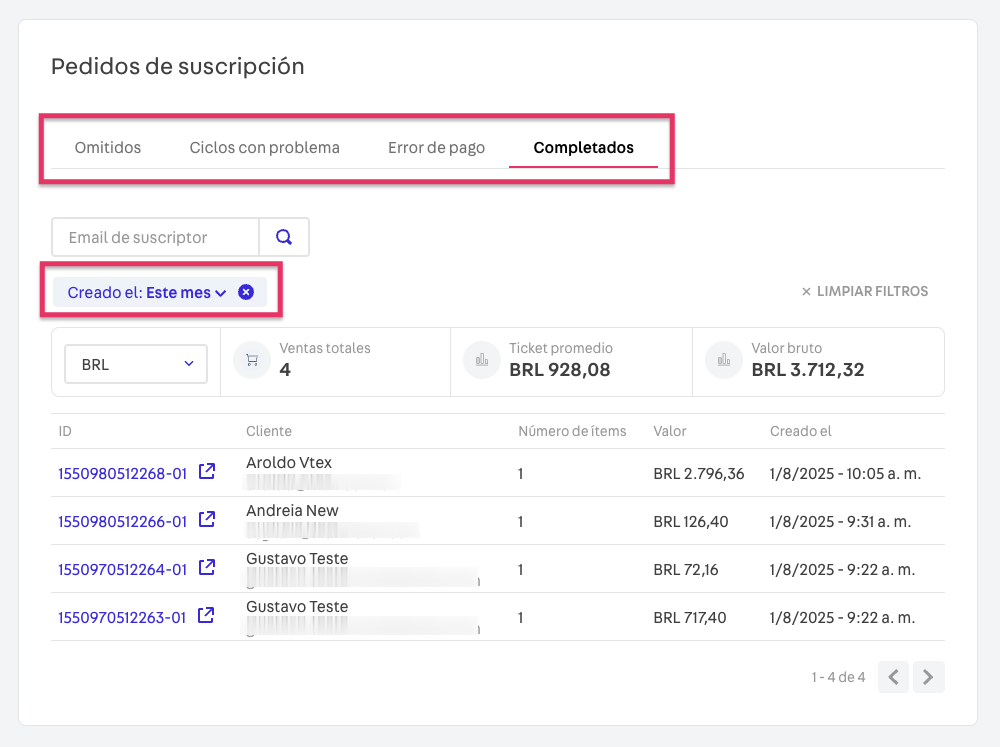Screen dimensions: 1000x747
Task: Select the LIMPIAR FILTROS action
Action: (870, 291)
